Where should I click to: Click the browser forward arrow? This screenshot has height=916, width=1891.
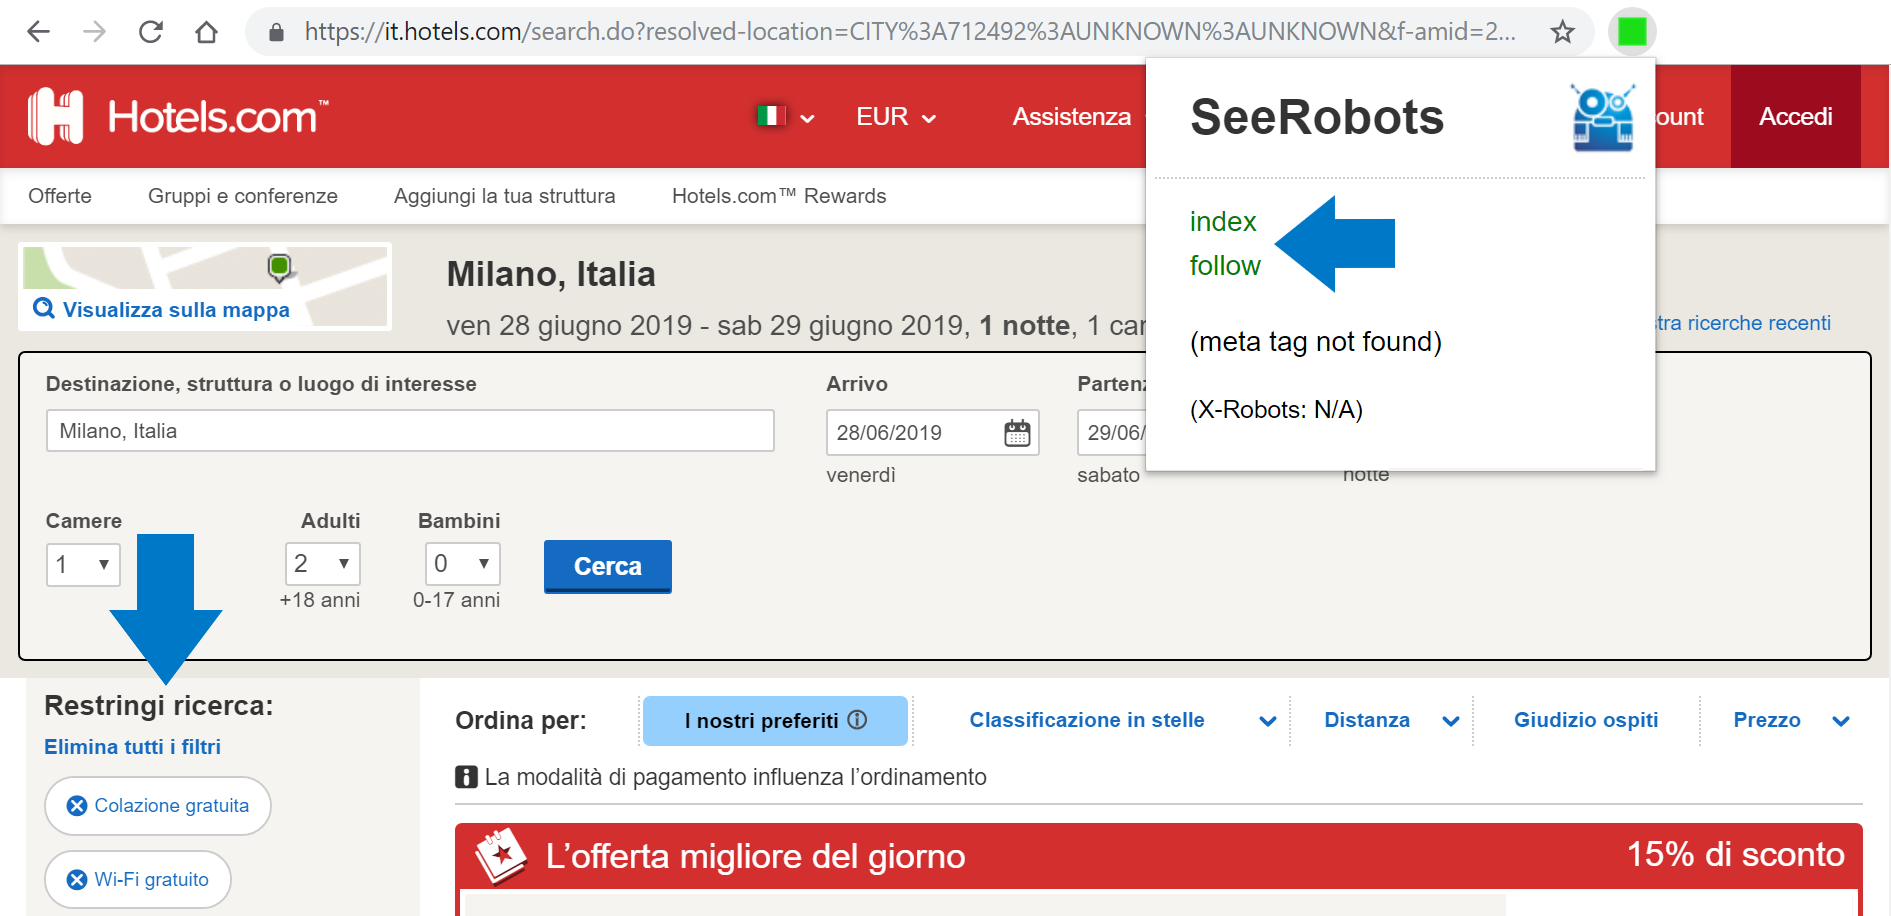coord(95,32)
